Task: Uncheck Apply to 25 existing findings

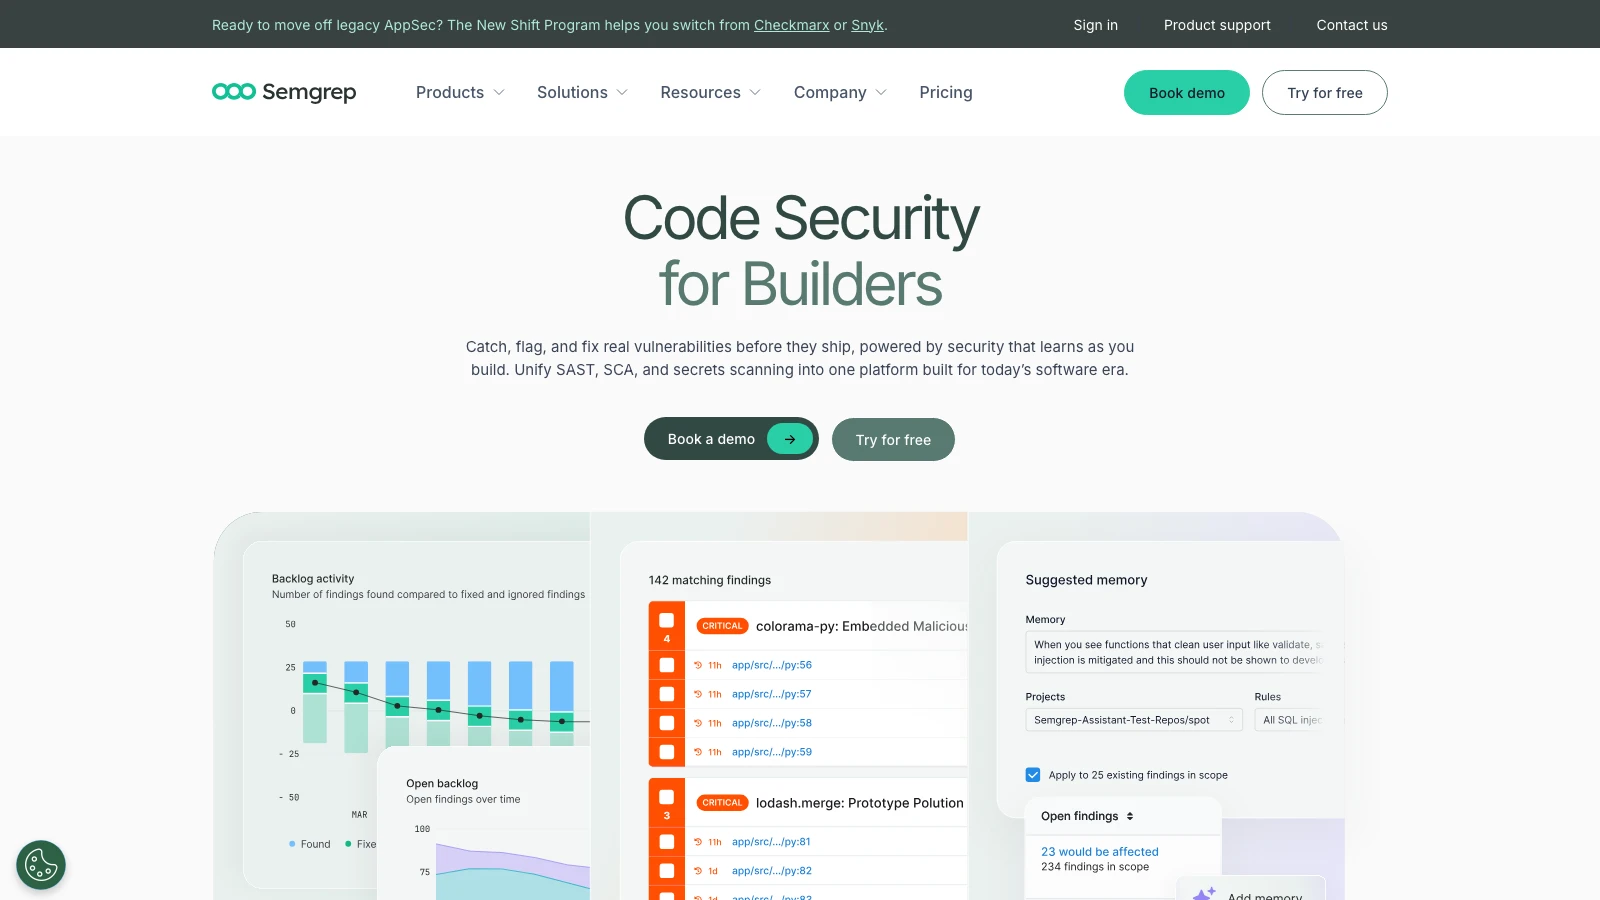Action: click(1033, 775)
